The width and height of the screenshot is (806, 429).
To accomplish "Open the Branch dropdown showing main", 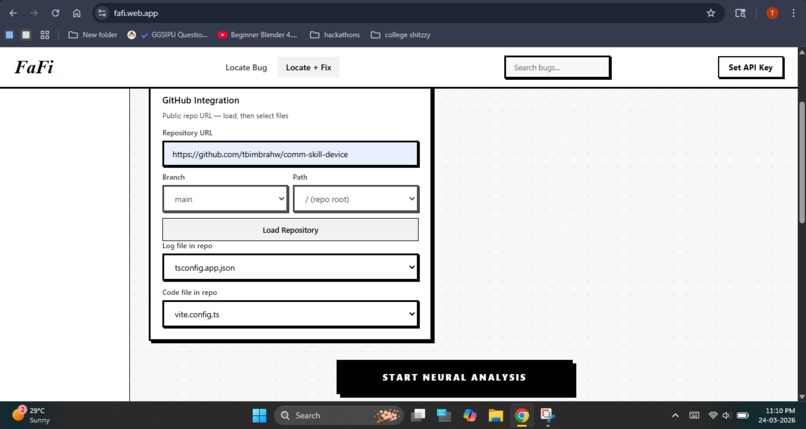I will (225, 199).
